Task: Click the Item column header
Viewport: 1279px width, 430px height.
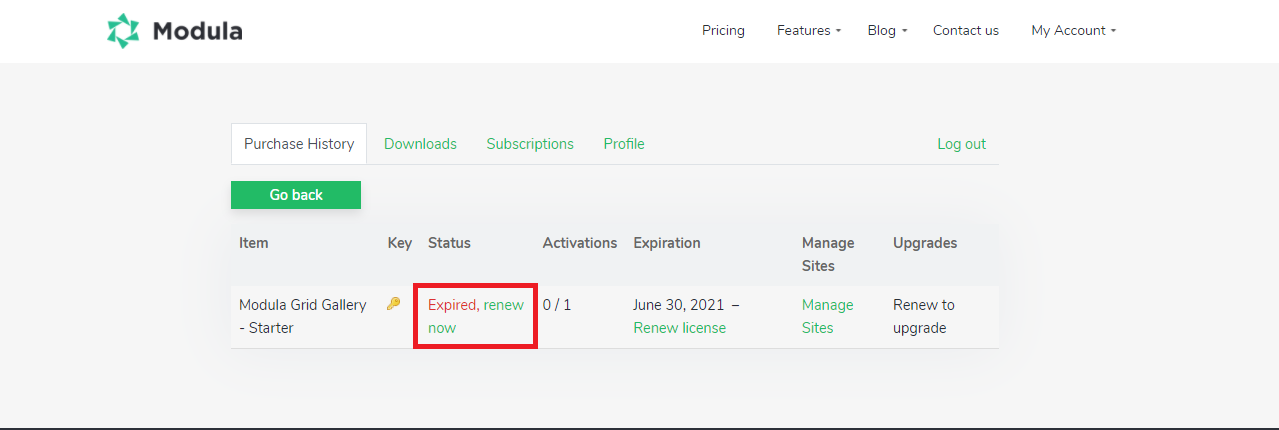Action: pyautogui.click(x=254, y=243)
